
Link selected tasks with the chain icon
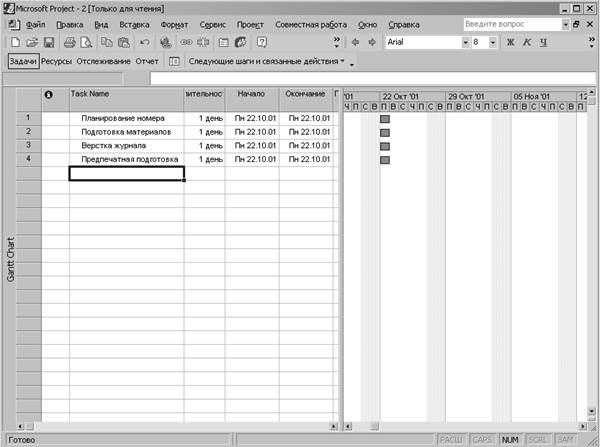click(x=186, y=42)
